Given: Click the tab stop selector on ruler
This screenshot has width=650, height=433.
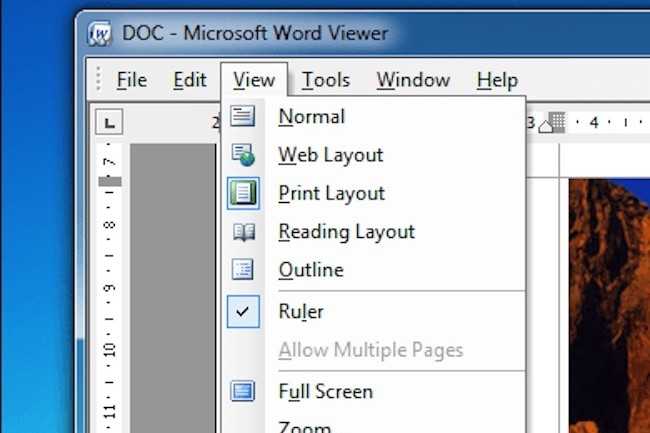Looking at the screenshot, I should [x=109, y=122].
